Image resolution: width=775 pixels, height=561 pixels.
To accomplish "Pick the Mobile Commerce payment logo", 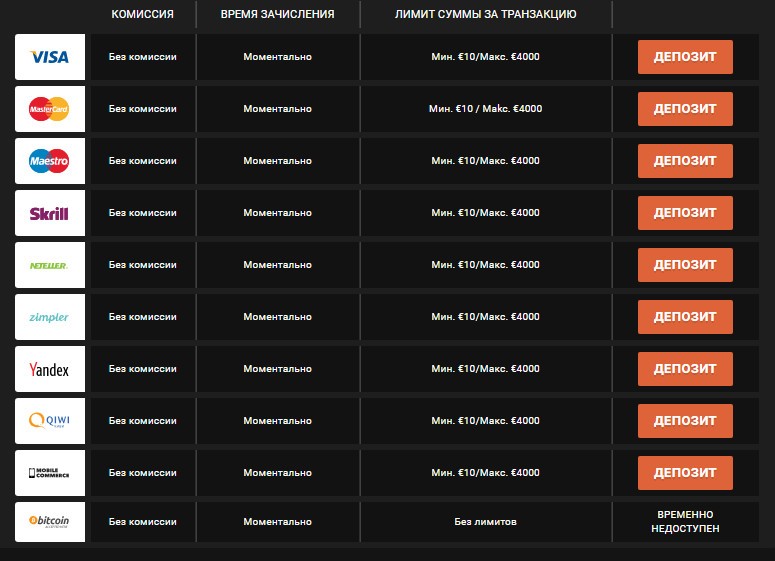I will pos(50,473).
